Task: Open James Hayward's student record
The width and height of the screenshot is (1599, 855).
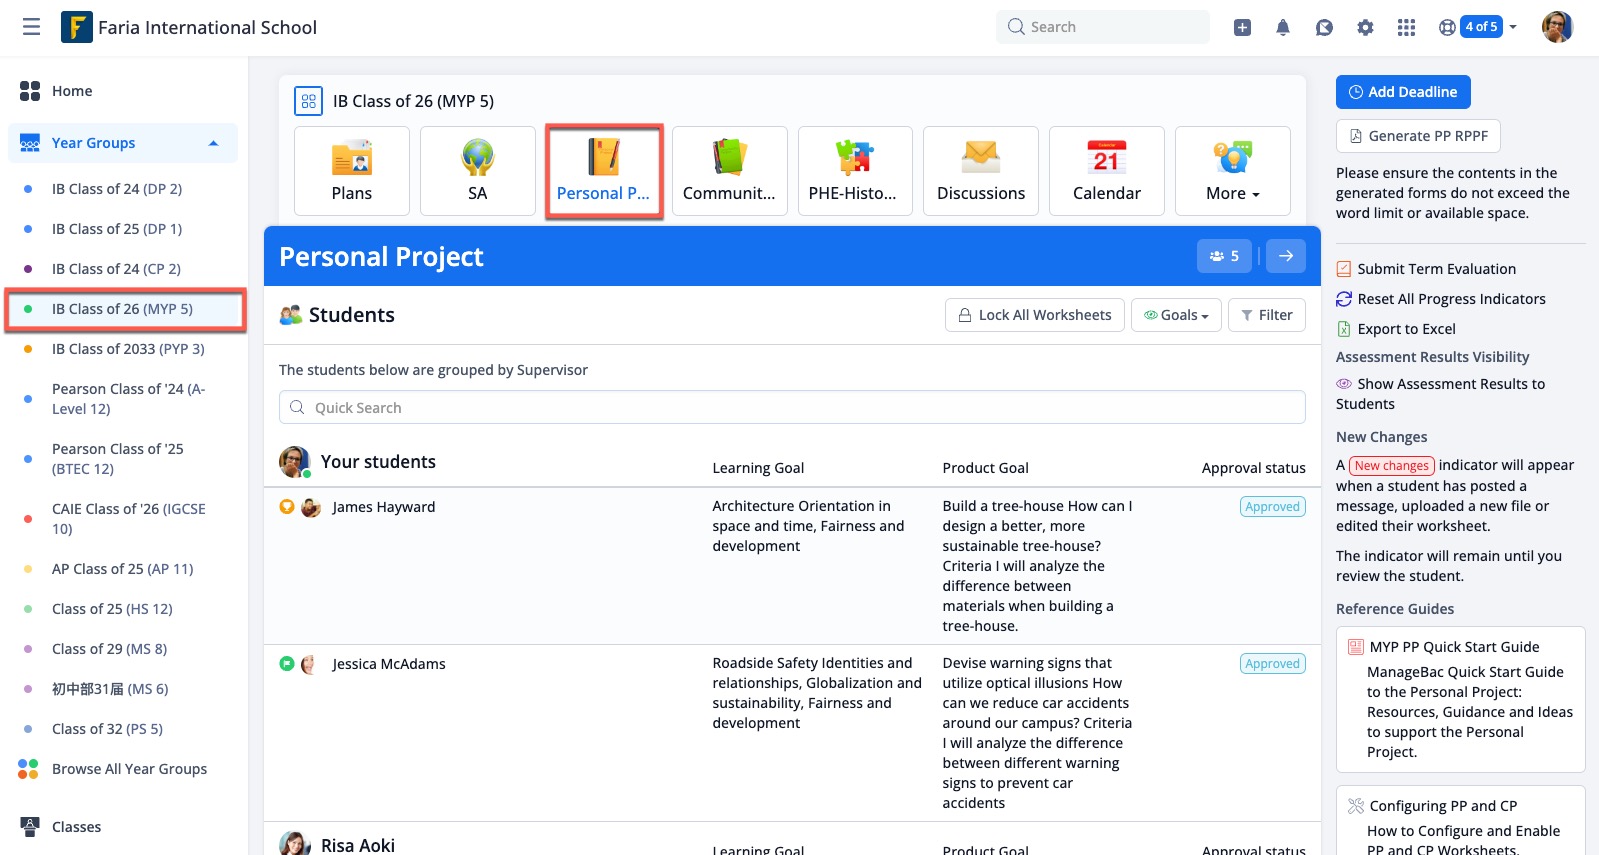Action: pos(384,507)
